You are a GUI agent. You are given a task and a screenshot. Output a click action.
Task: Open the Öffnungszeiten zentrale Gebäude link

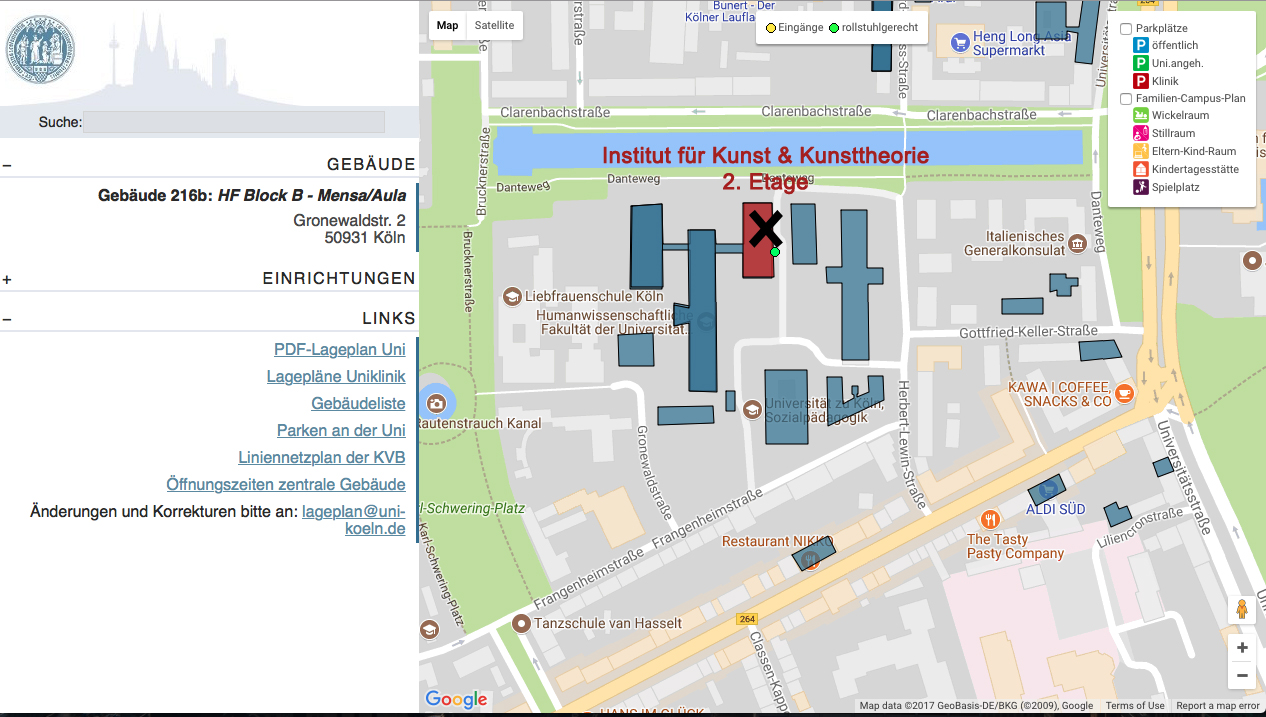point(286,485)
